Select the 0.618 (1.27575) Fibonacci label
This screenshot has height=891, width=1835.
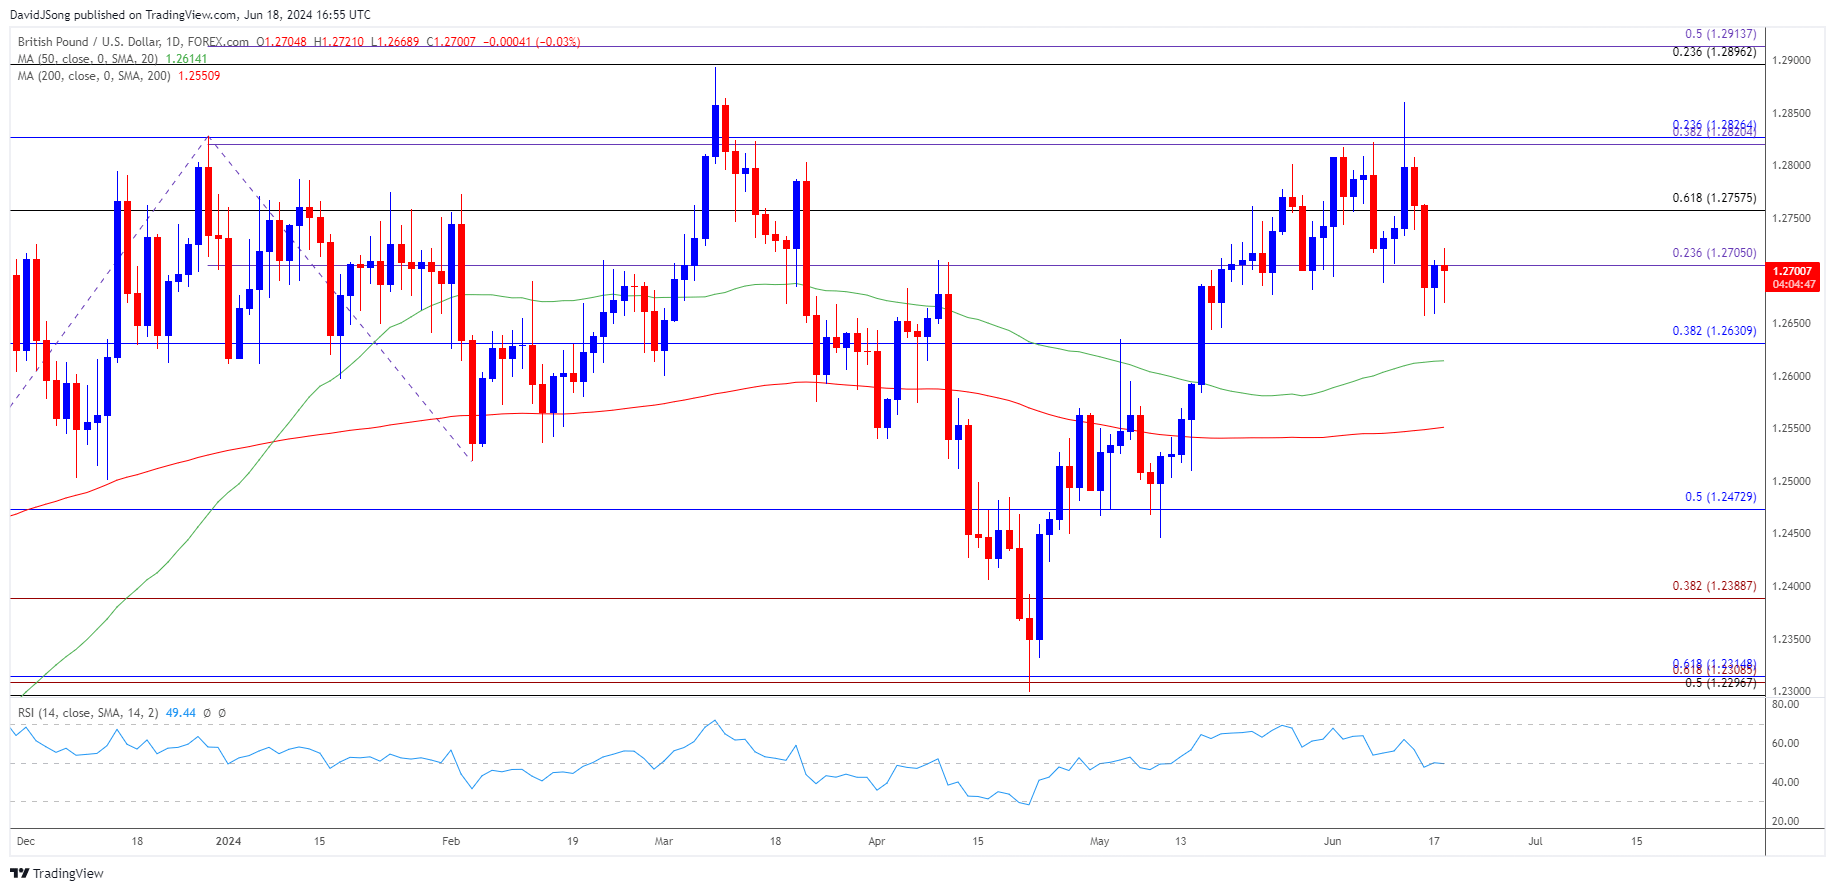[1714, 198]
